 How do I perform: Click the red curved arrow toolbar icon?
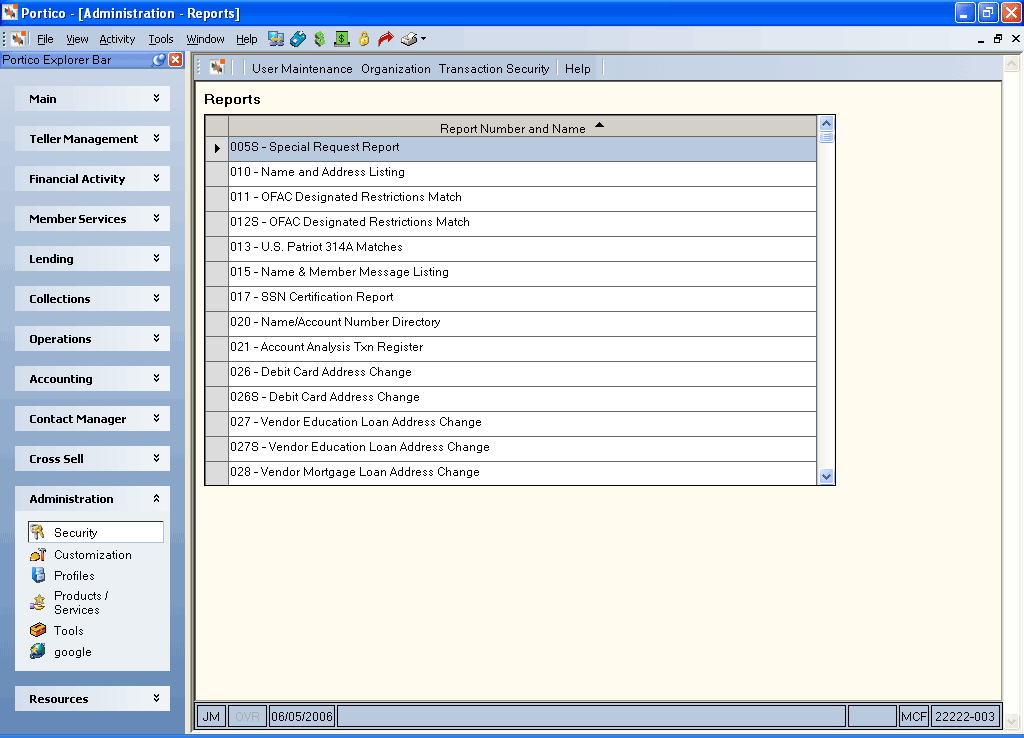pyautogui.click(x=386, y=39)
